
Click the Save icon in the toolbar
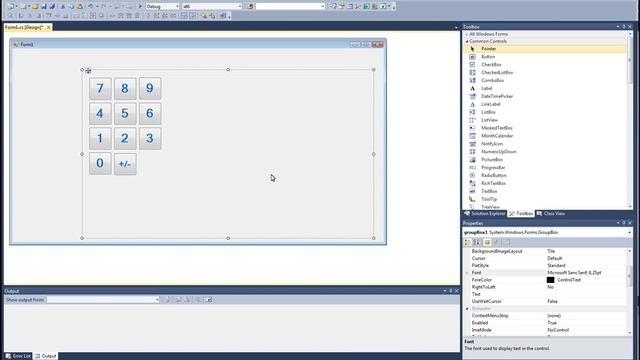(44, 6)
